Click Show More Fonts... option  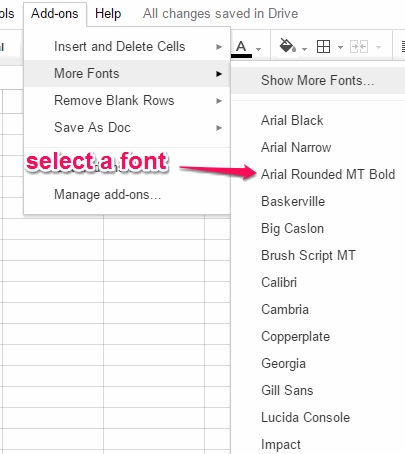coord(318,80)
